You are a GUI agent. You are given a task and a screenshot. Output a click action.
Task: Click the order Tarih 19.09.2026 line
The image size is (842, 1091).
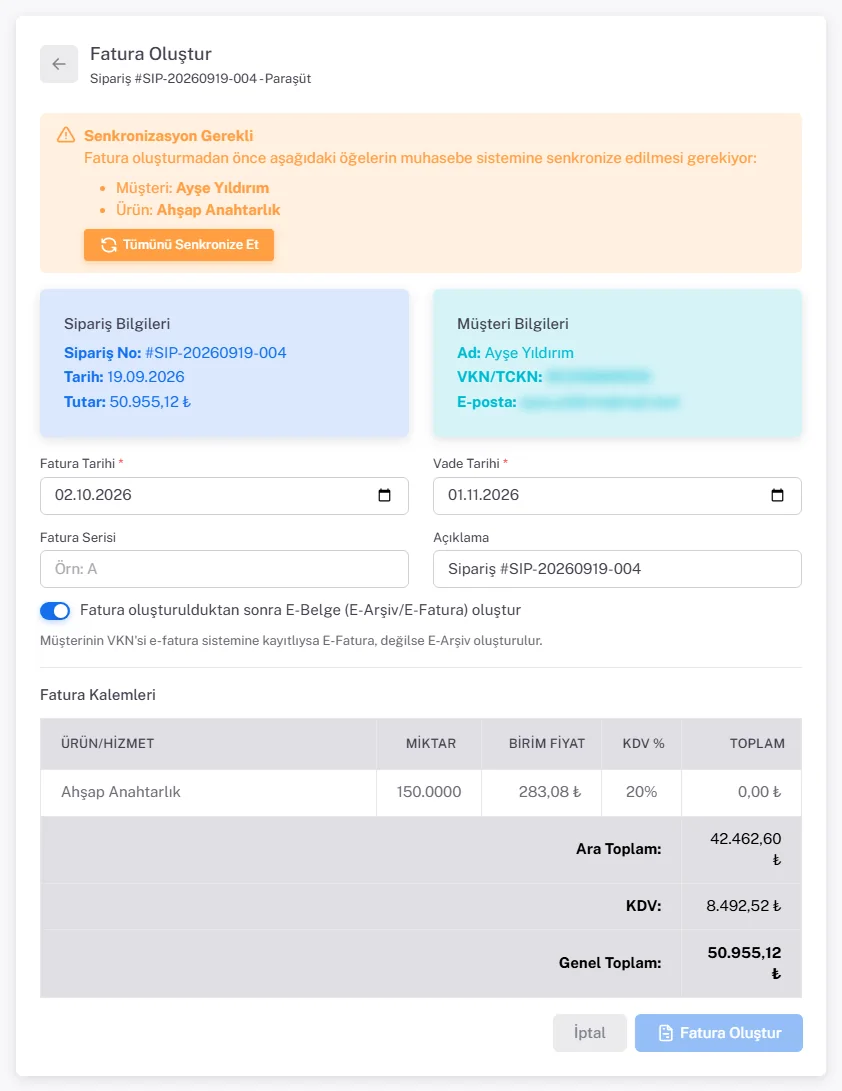[124, 377]
